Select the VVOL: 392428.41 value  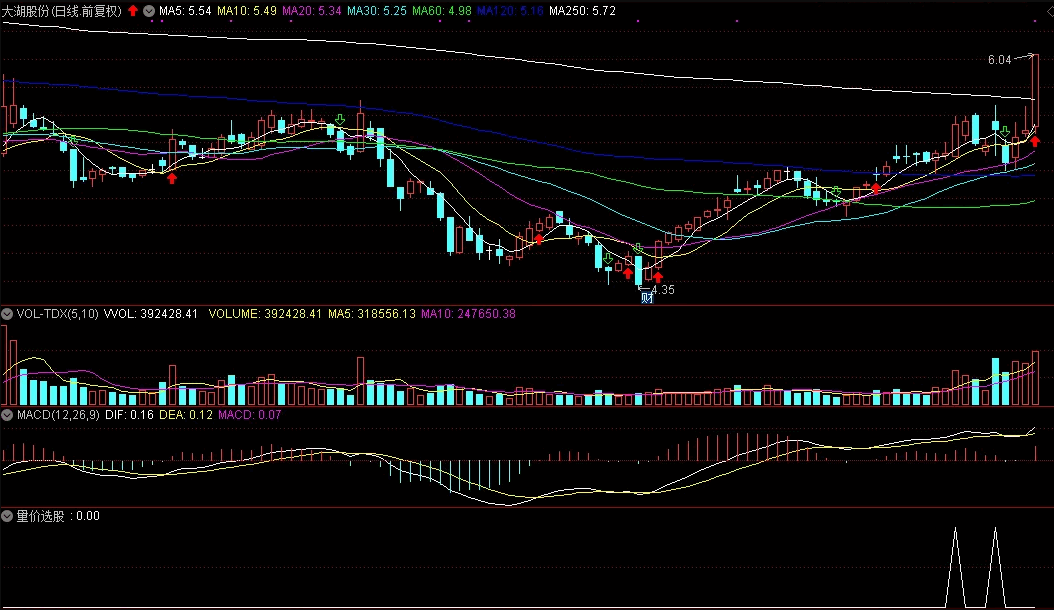(151, 314)
